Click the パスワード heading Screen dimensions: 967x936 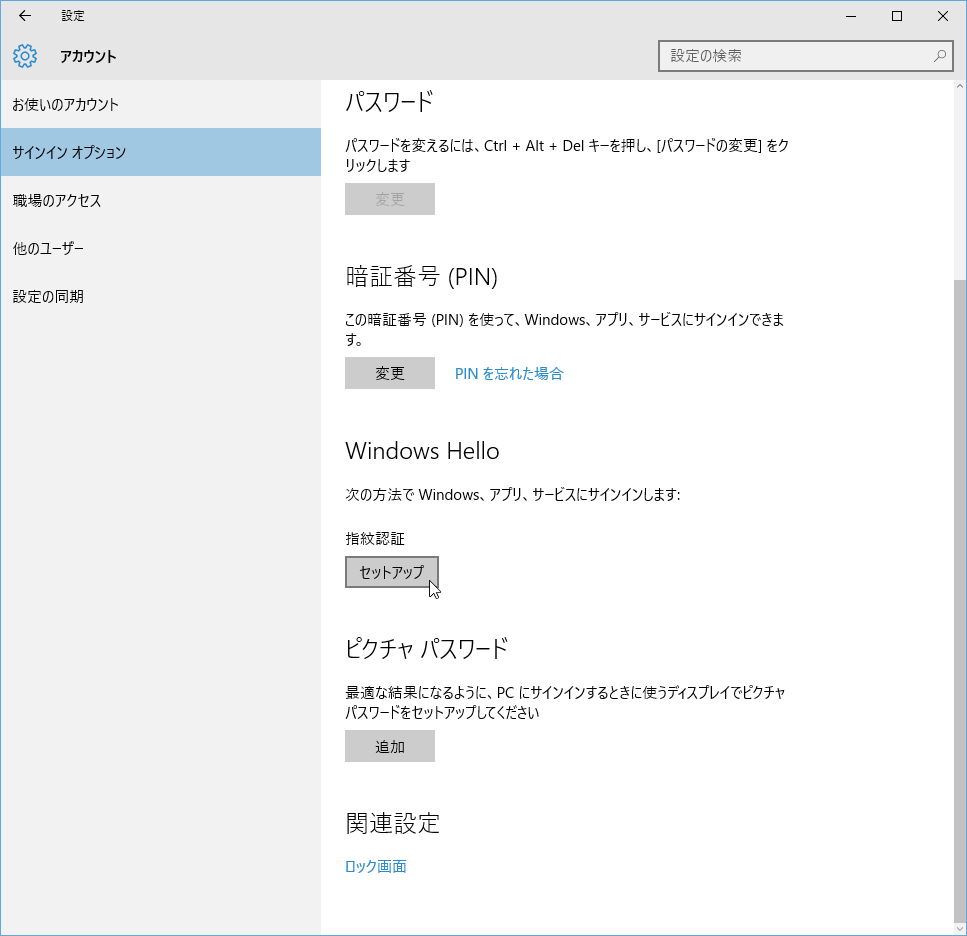point(390,102)
